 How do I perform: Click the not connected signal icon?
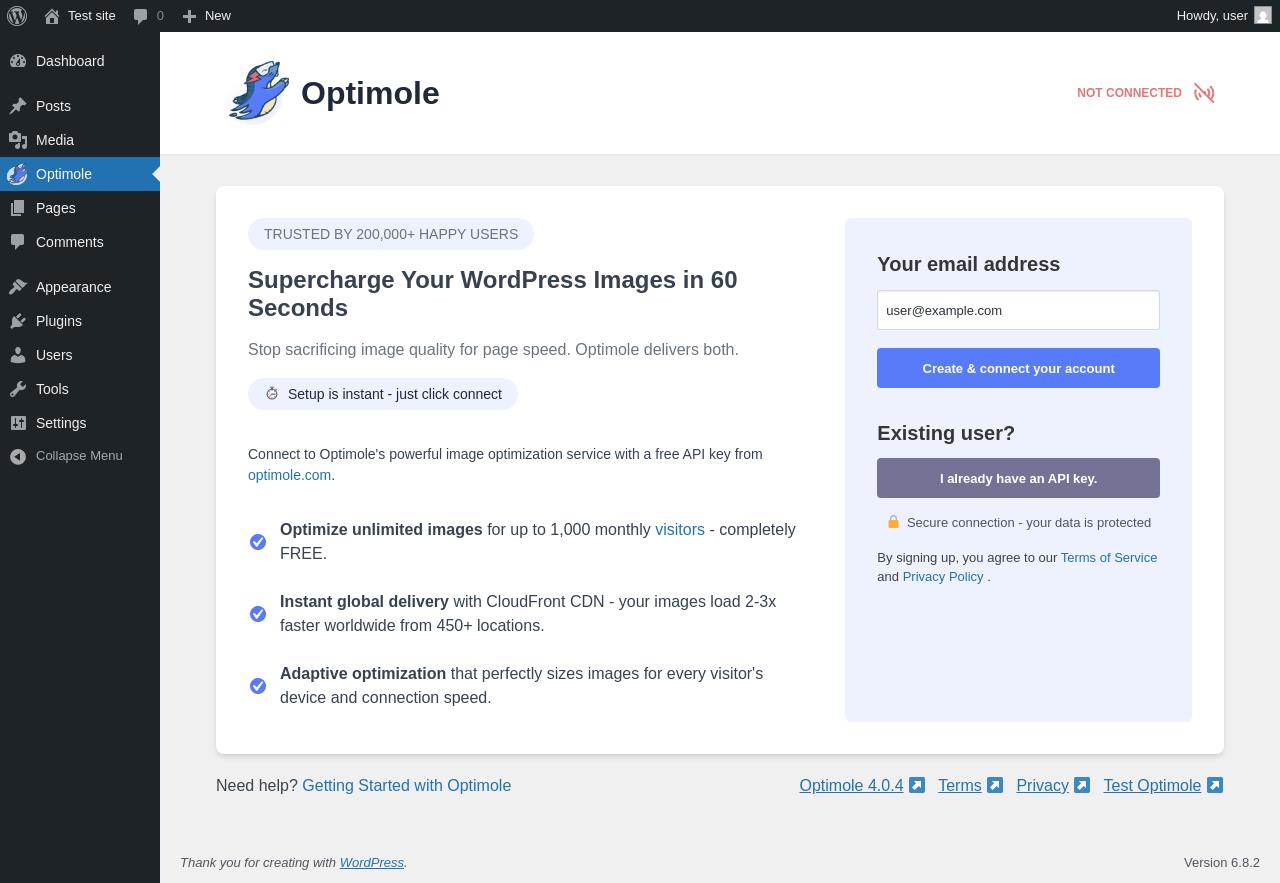(x=1204, y=93)
